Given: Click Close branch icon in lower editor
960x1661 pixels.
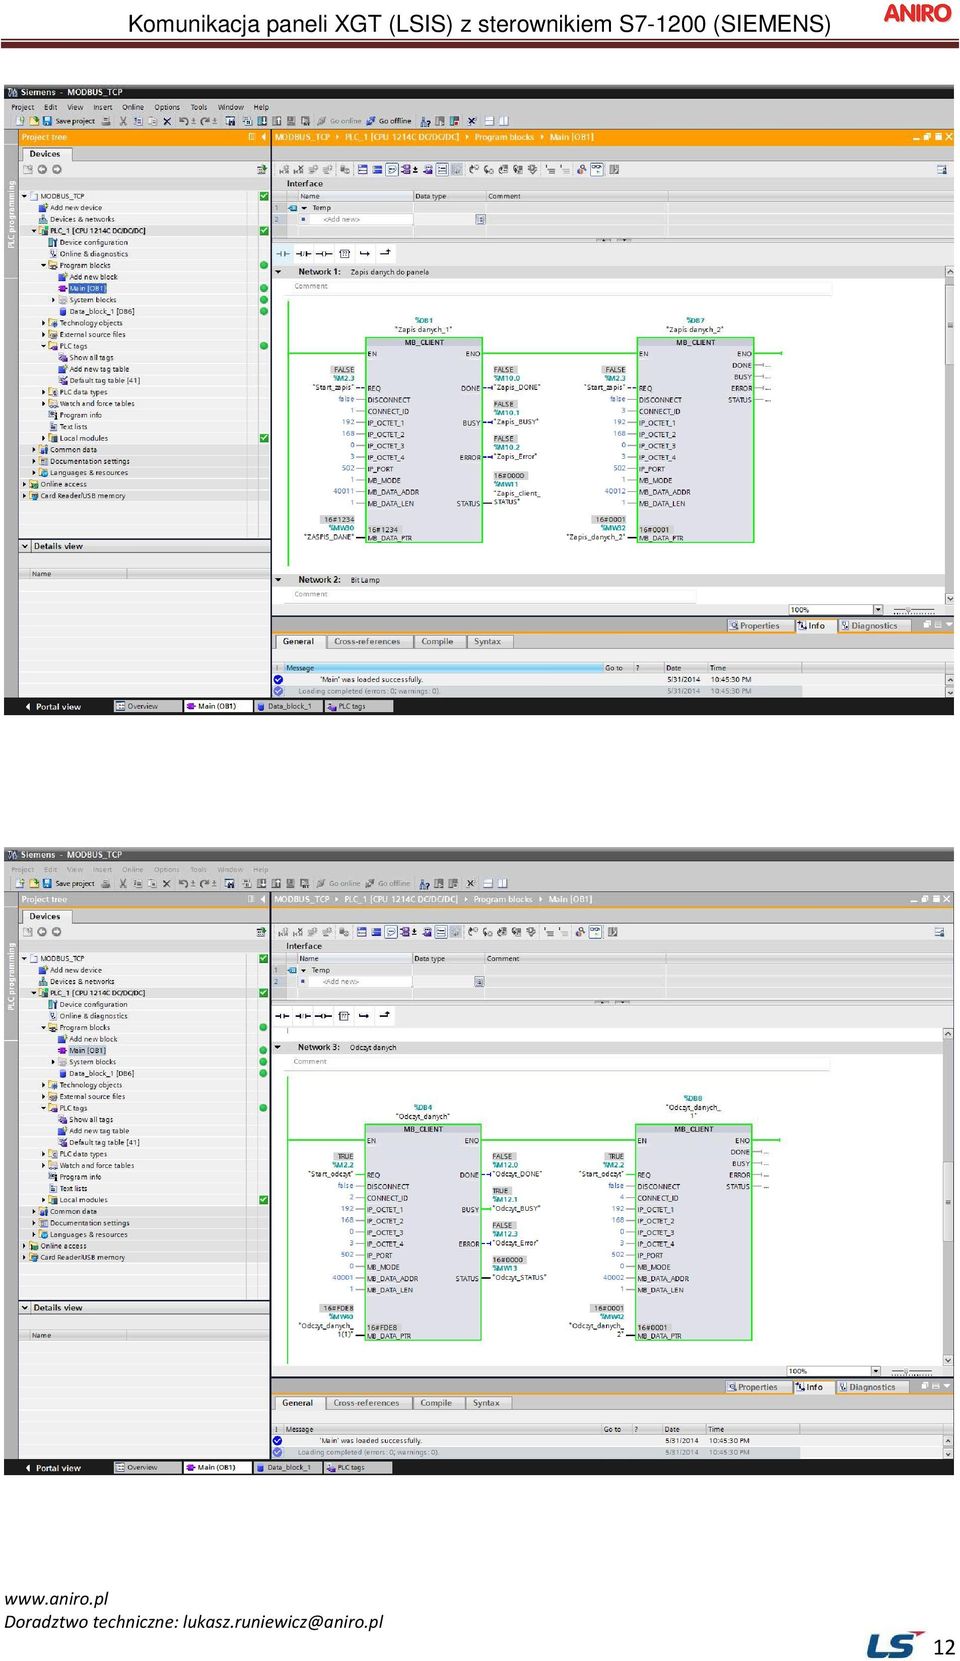Looking at the screenshot, I should click(385, 1015).
